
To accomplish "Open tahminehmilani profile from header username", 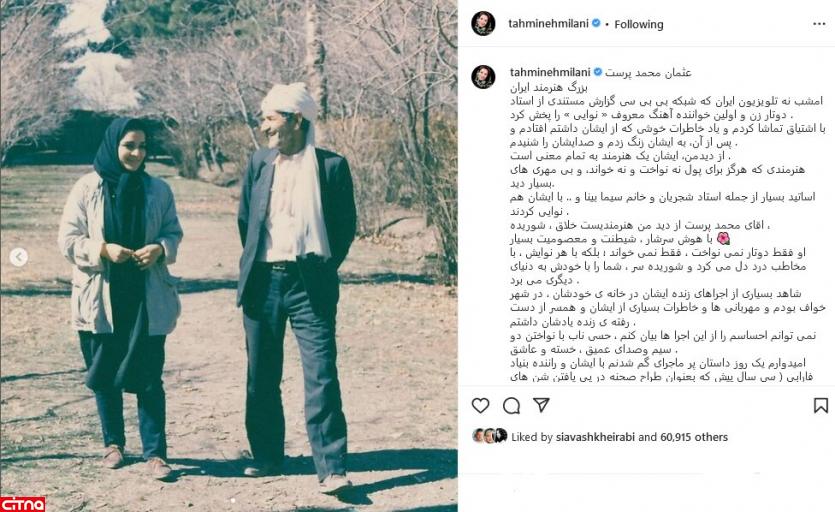I will click(549, 23).
